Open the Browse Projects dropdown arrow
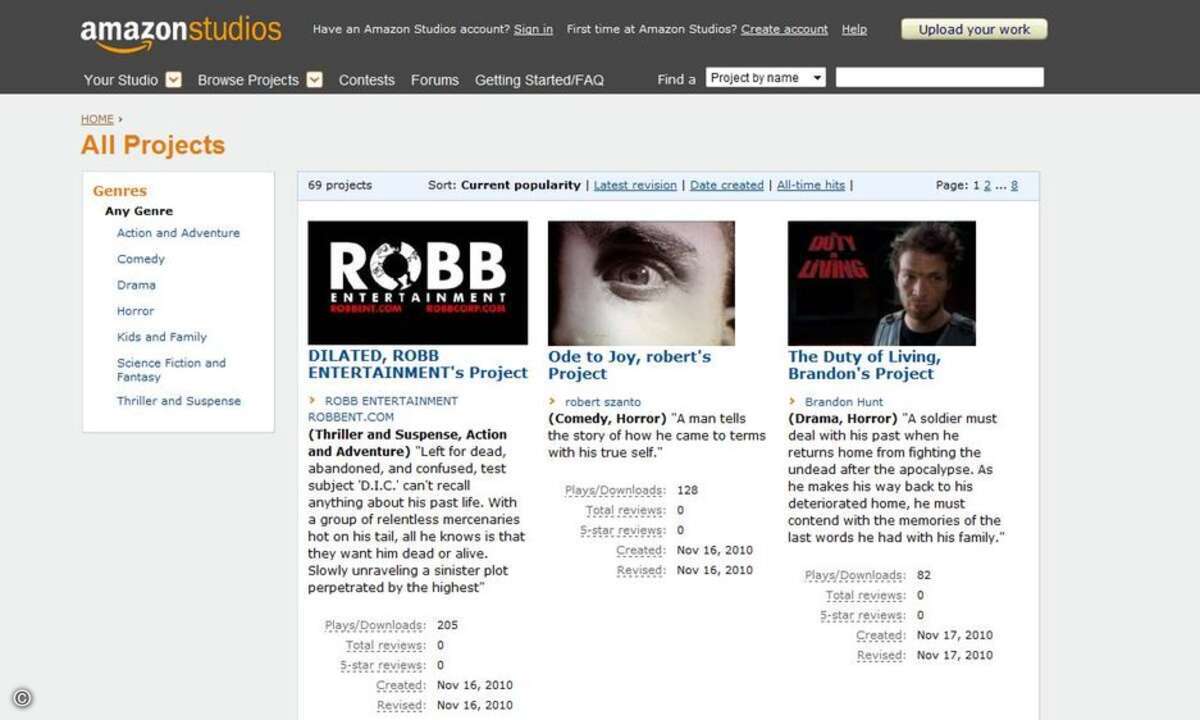The width and height of the screenshot is (1200, 720). pyautogui.click(x=315, y=79)
